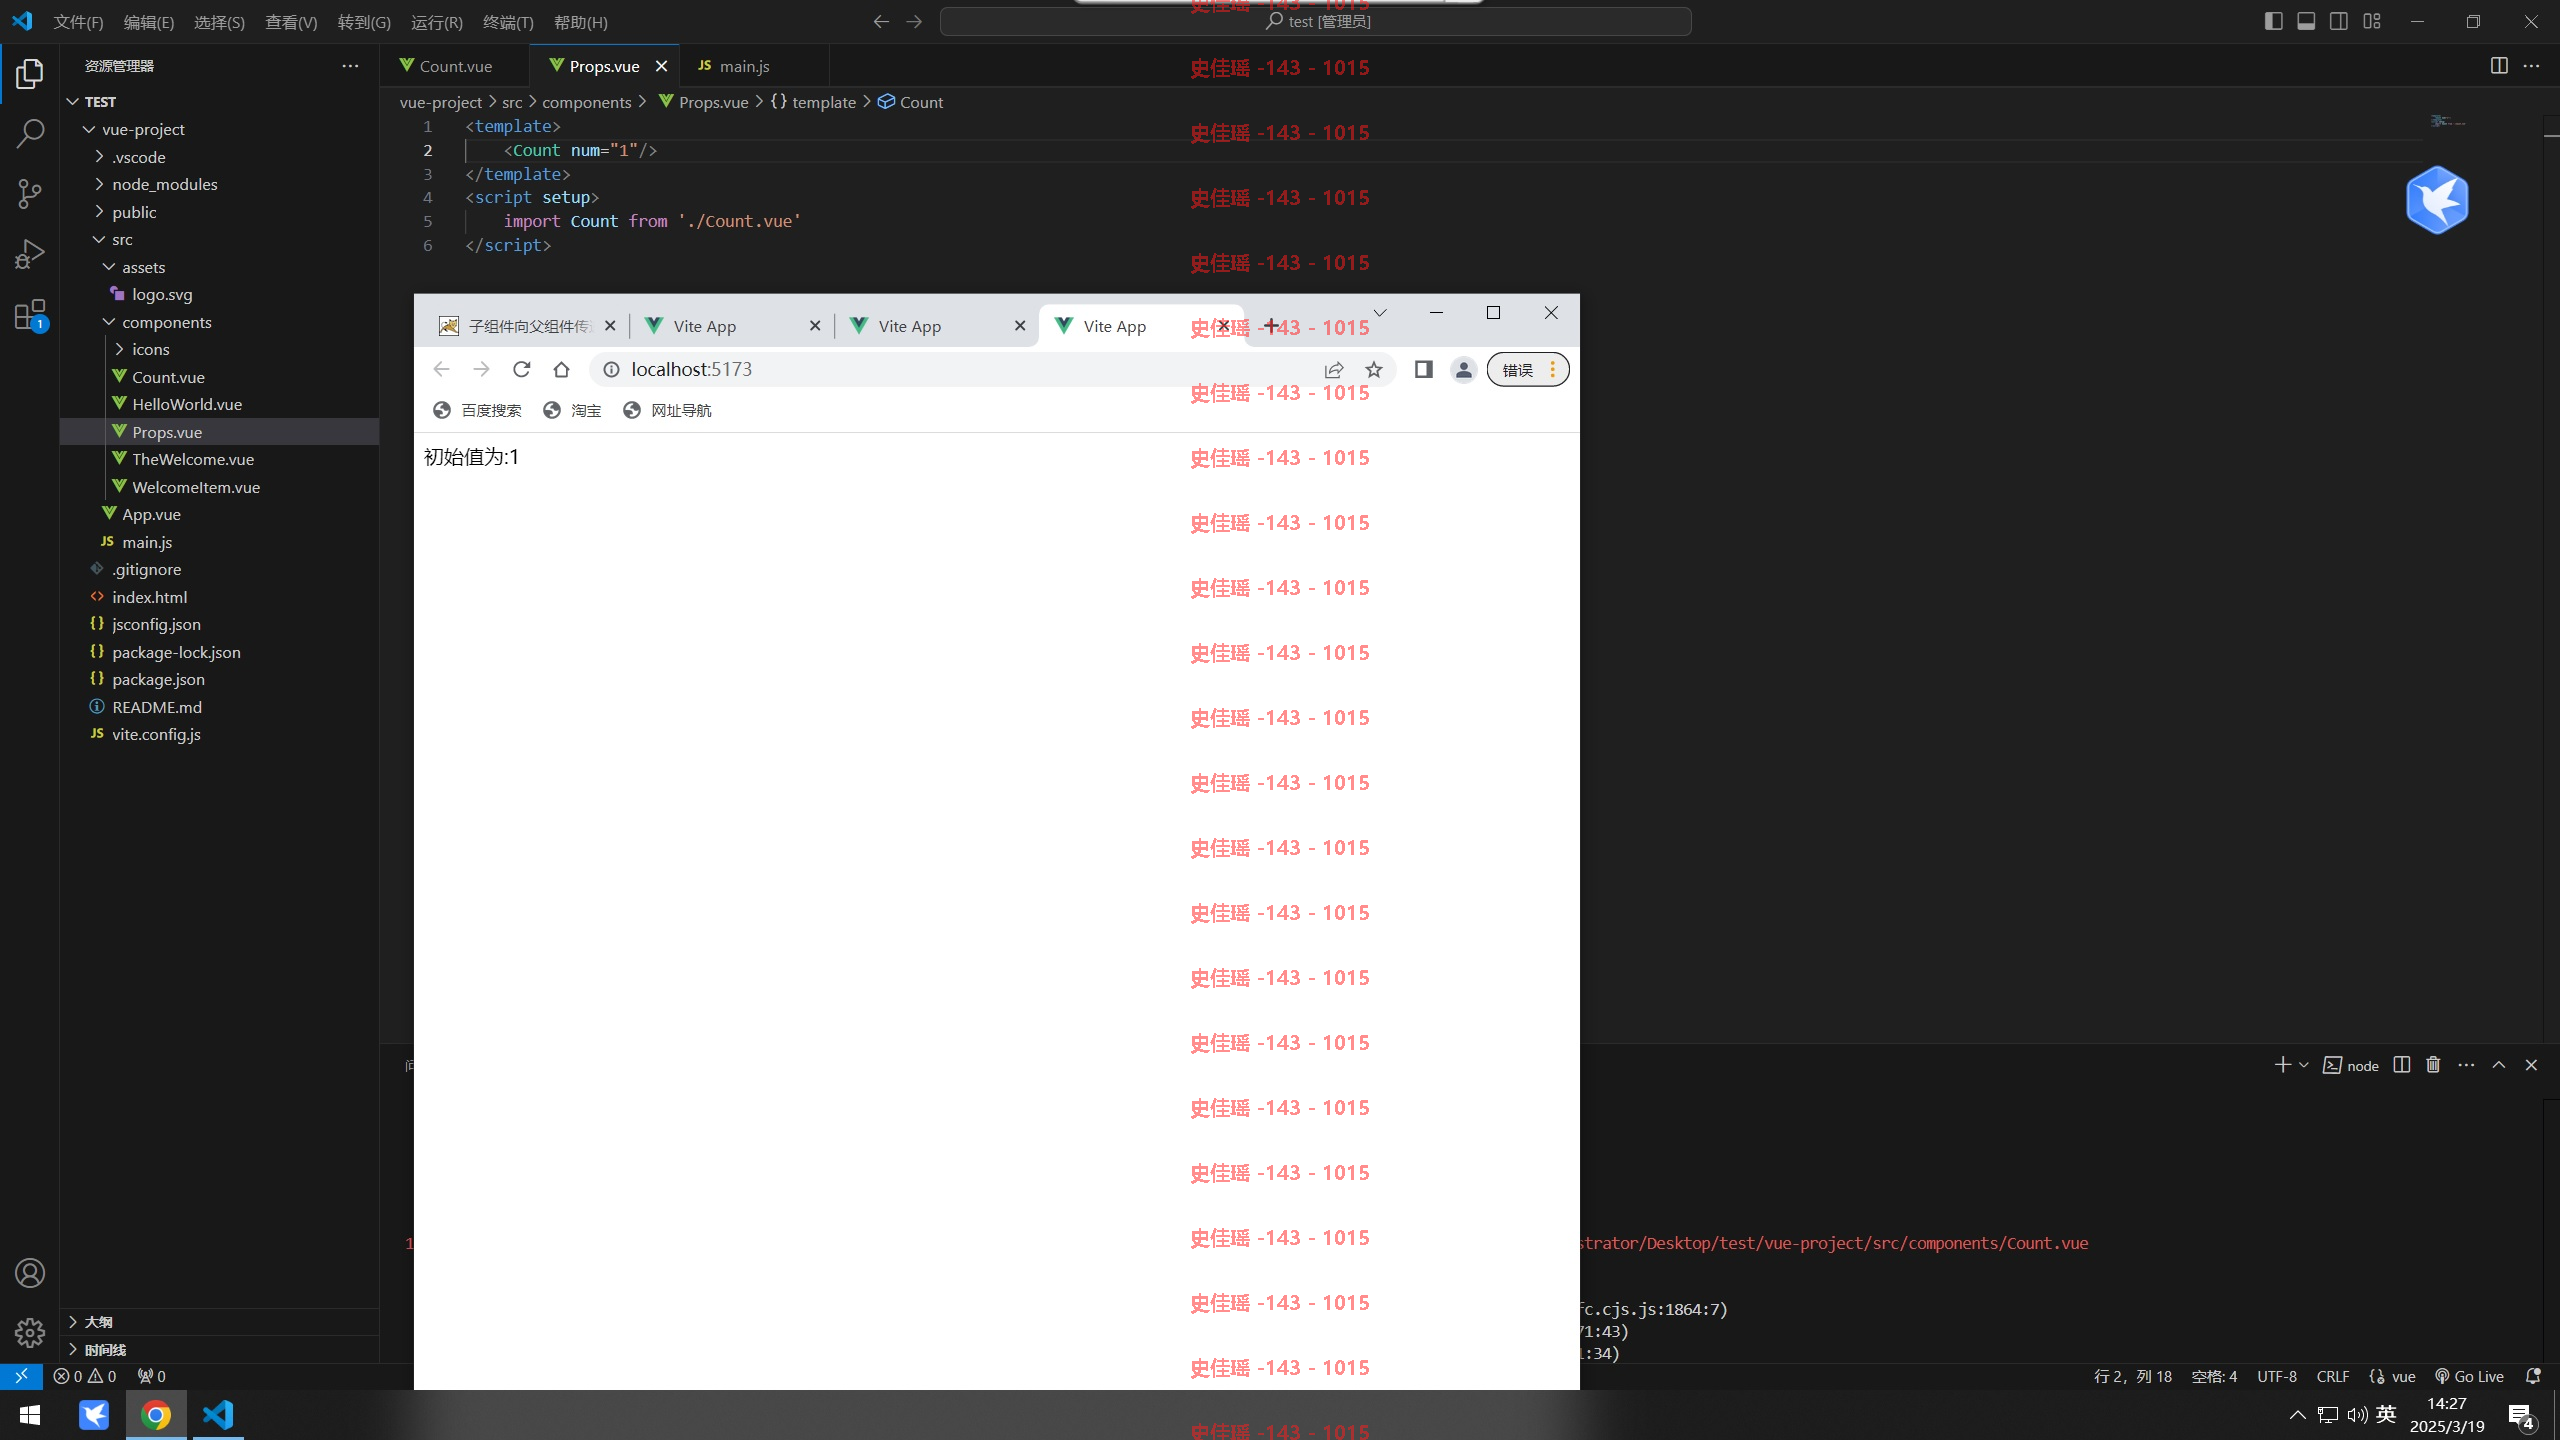2560x1440 pixels.
Task: Open the Search view in activity bar
Action: (x=30, y=133)
